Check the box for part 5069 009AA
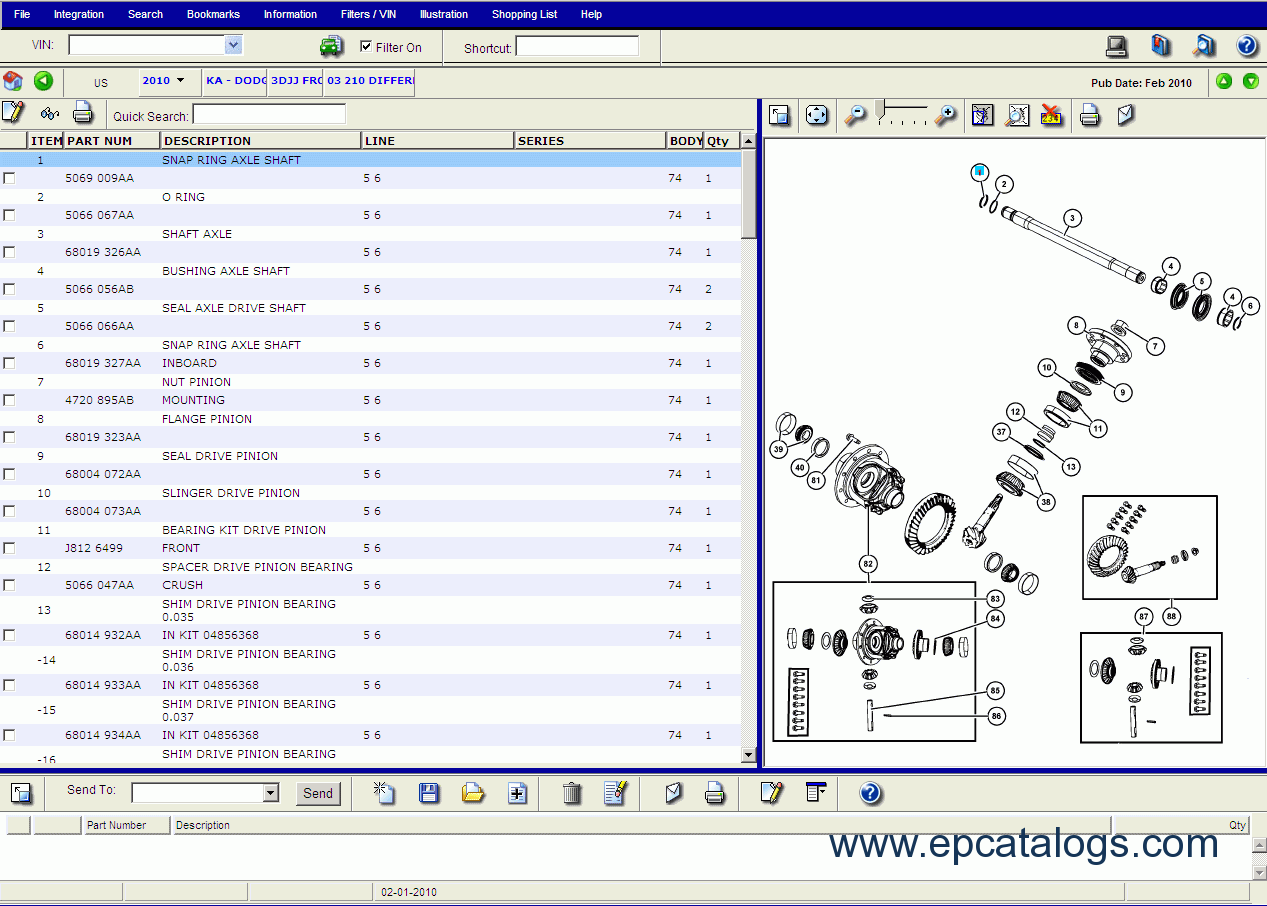Screen dimensions: 1267x906 9,178
